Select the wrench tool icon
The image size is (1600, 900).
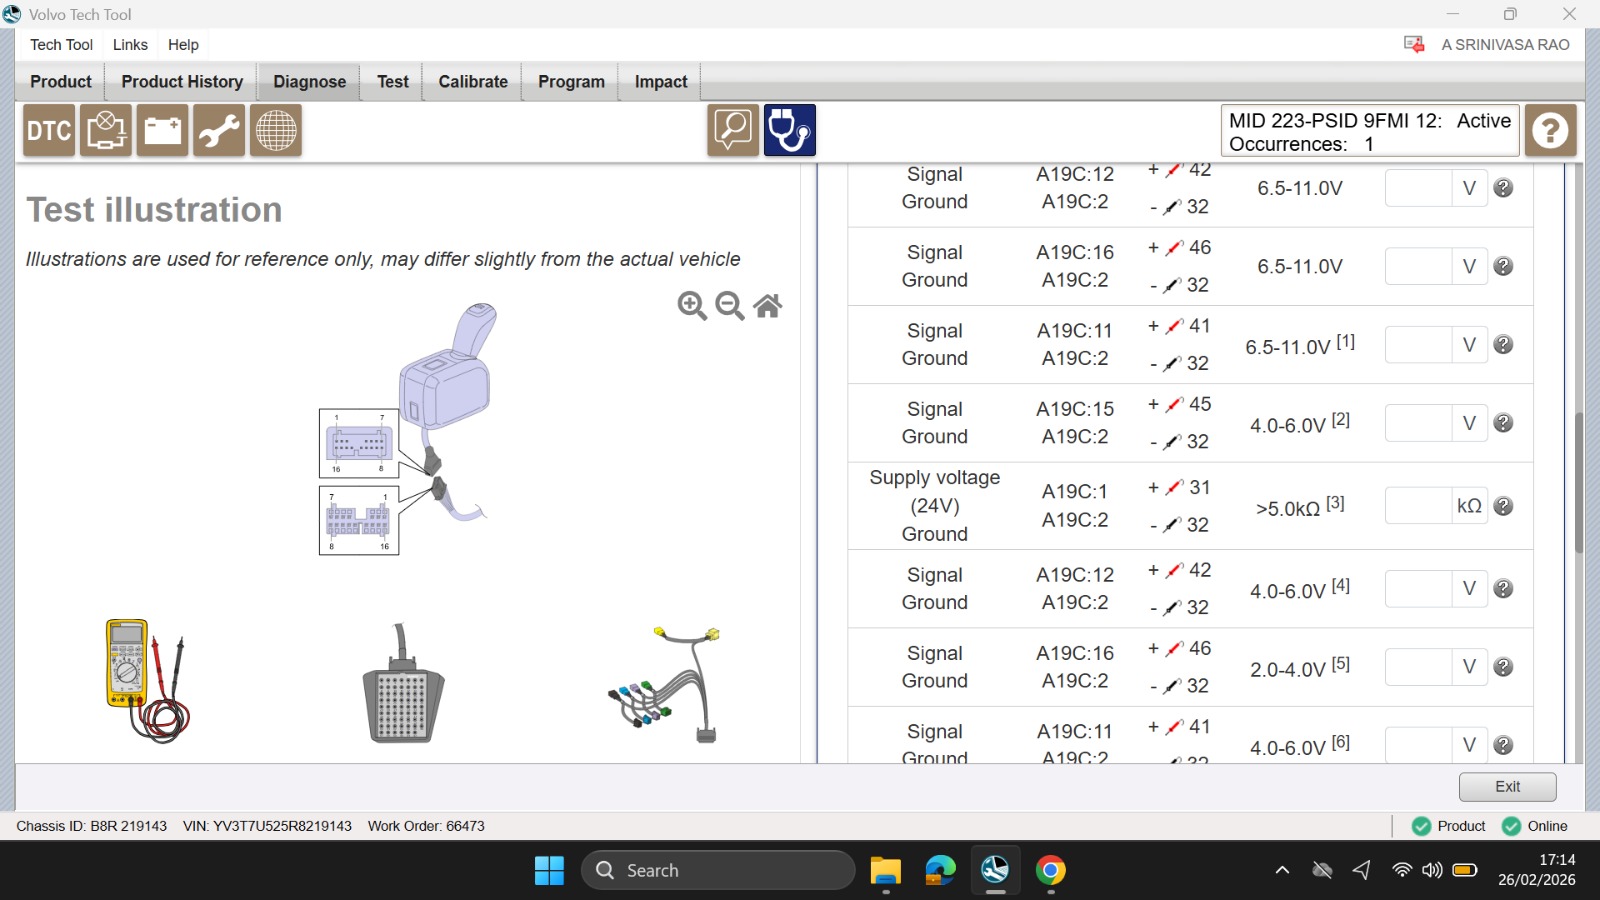pyautogui.click(x=219, y=130)
